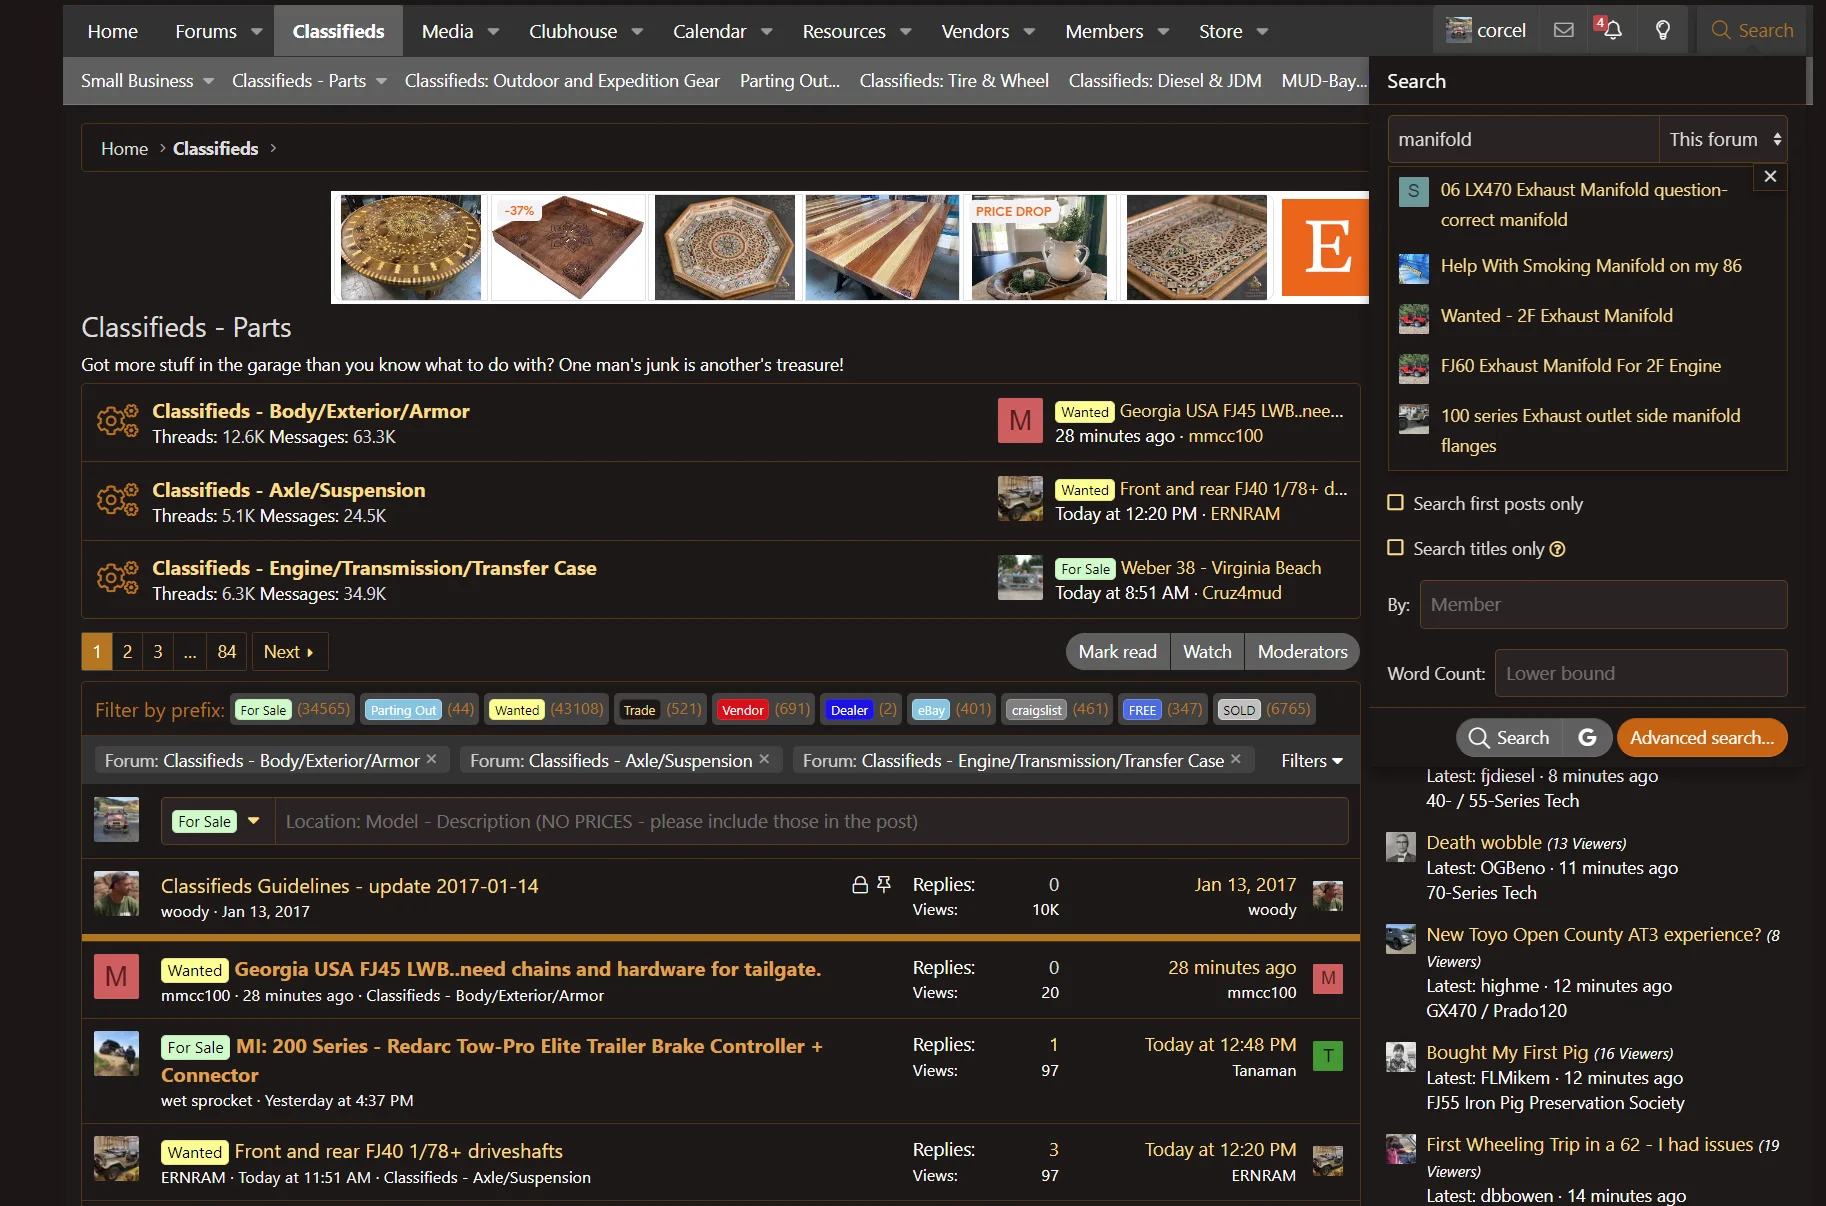Filter threads by the SOLD prefix
This screenshot has height=1206, width=1826.
coord(1238,710)
